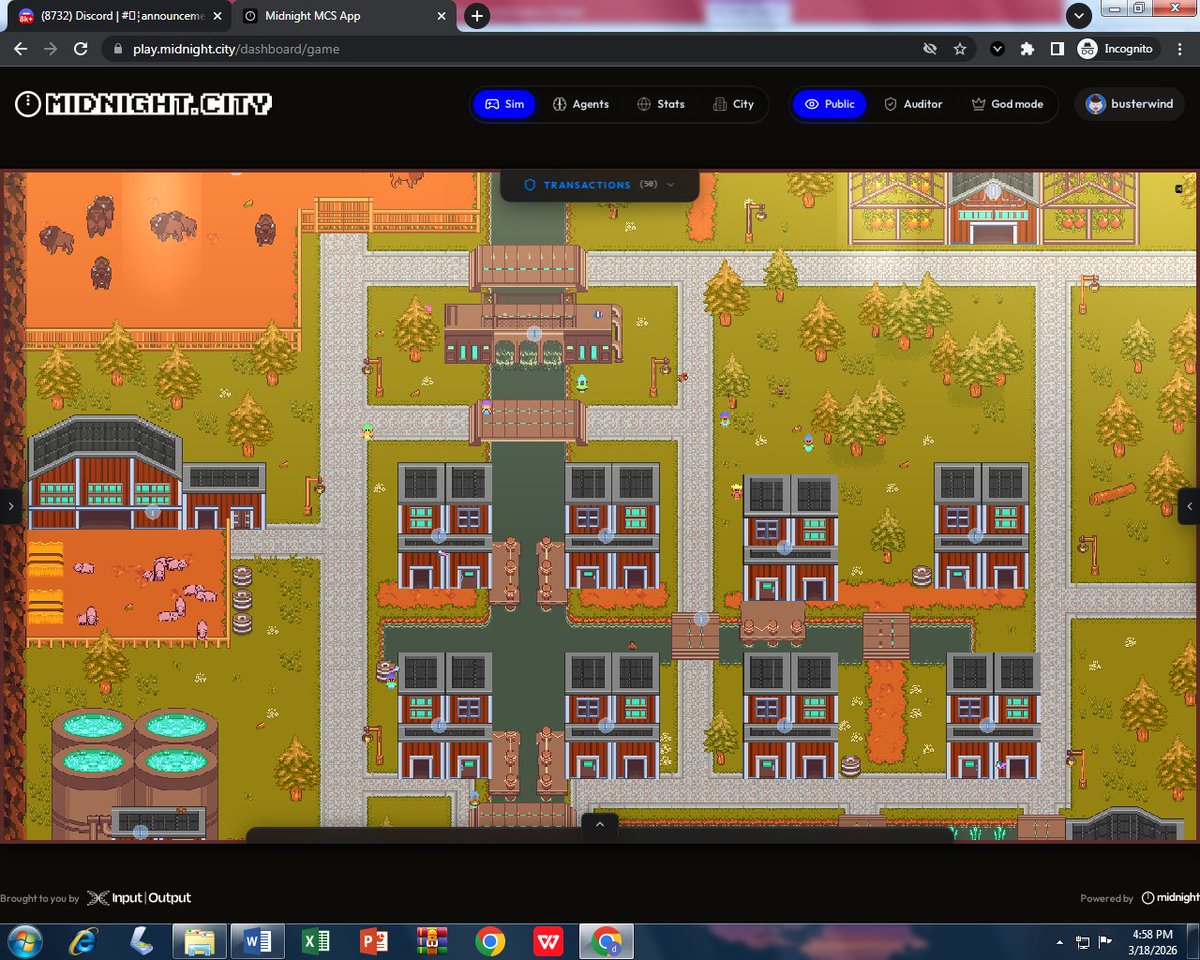
Task: Switch to Auditor view mode
Action: click(913, 104)
